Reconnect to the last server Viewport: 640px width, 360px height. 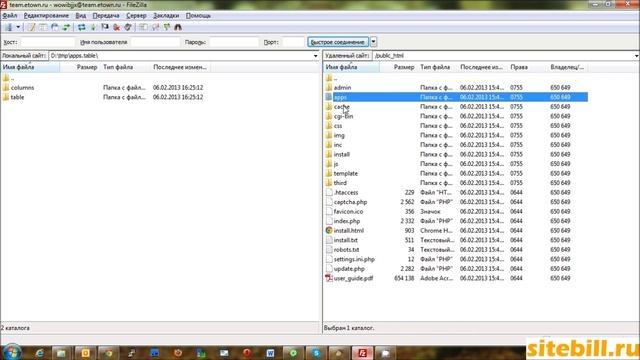coord(128,27)
